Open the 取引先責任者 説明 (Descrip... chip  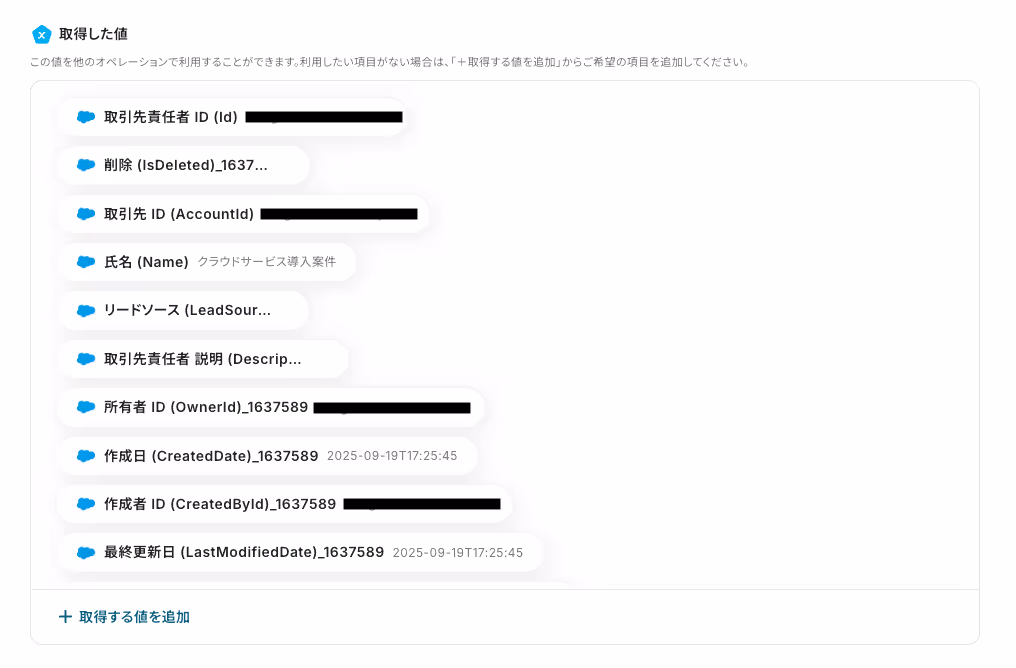tap(203, 359)
